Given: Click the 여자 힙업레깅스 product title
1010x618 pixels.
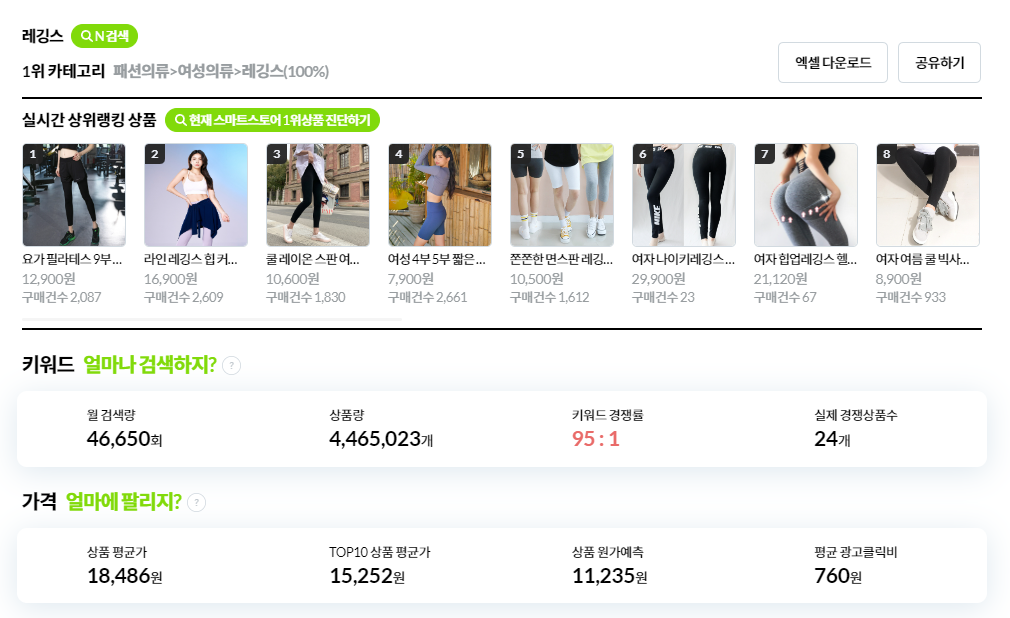Looking at the screenshot, I should pos(805,259).
